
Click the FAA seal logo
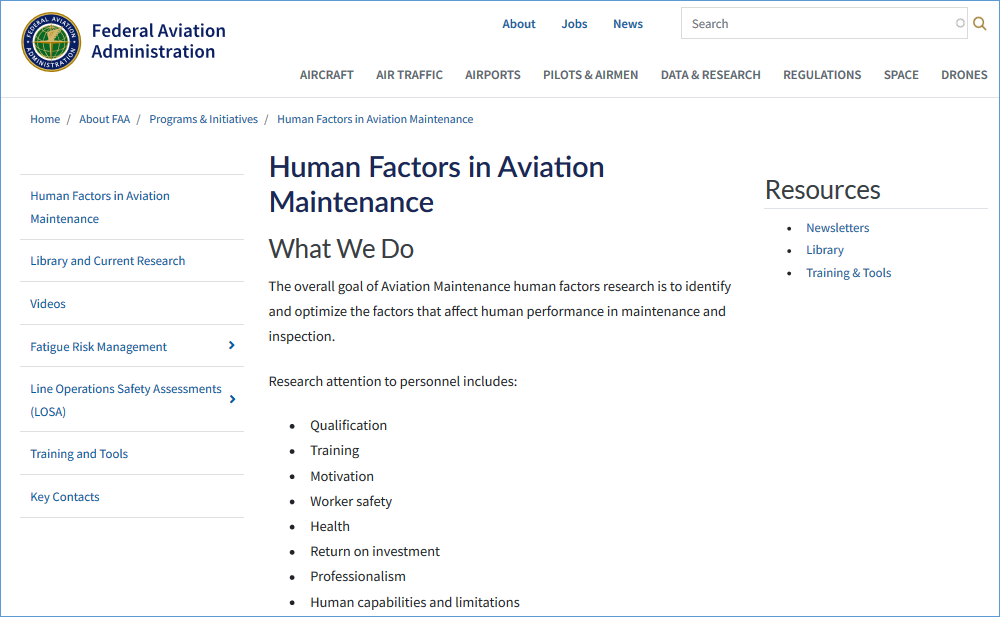[50, 43]
